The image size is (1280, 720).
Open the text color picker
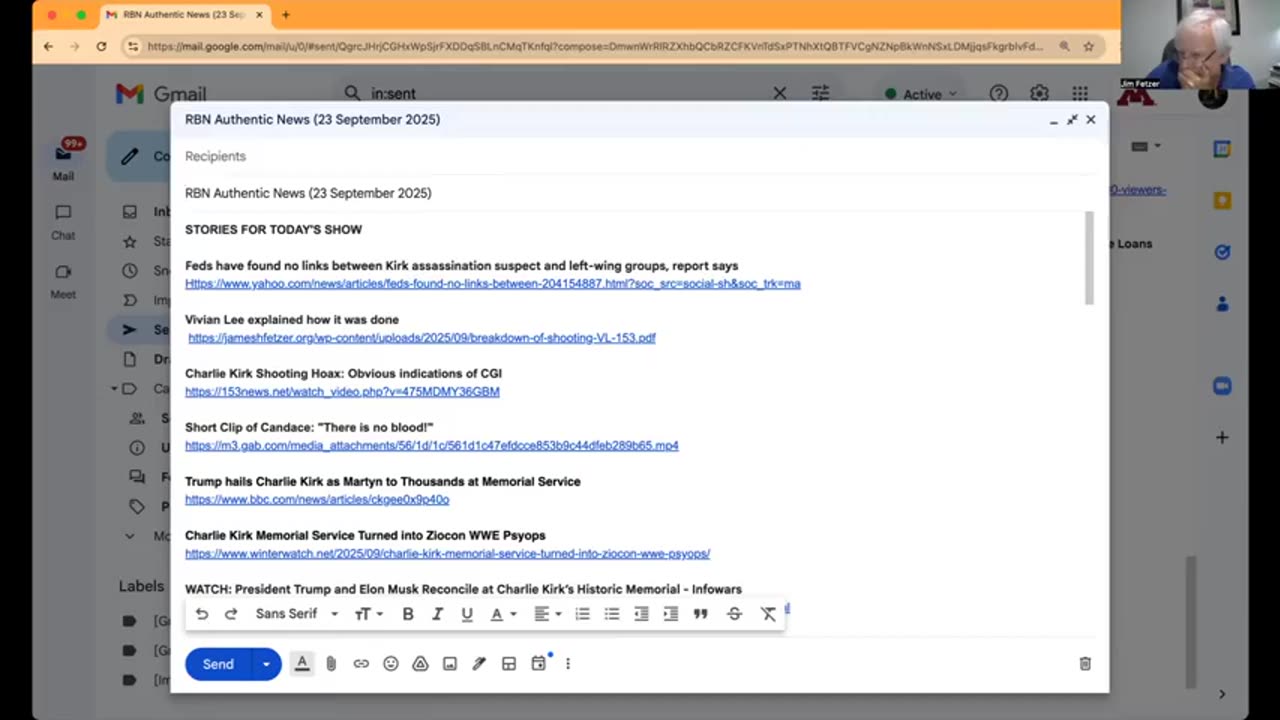pos(502,614)
